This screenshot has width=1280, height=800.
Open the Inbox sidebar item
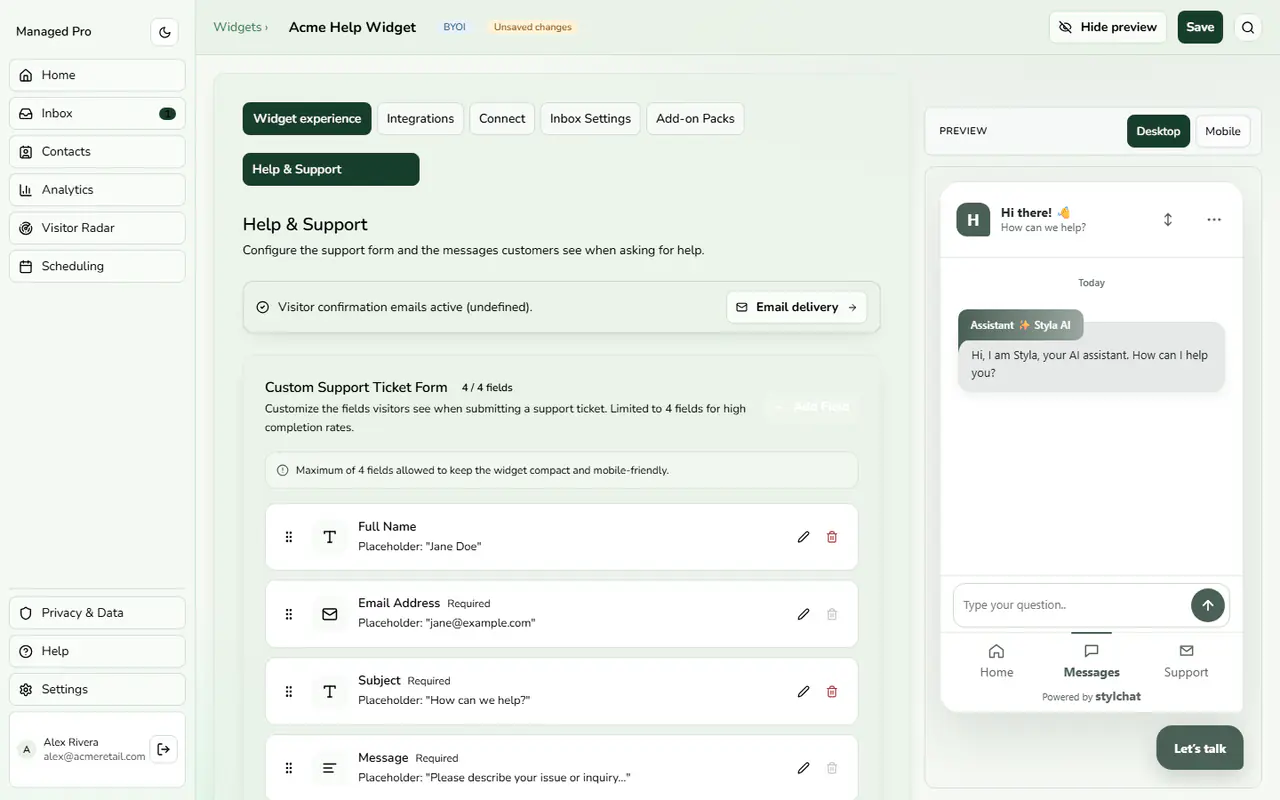97,113
